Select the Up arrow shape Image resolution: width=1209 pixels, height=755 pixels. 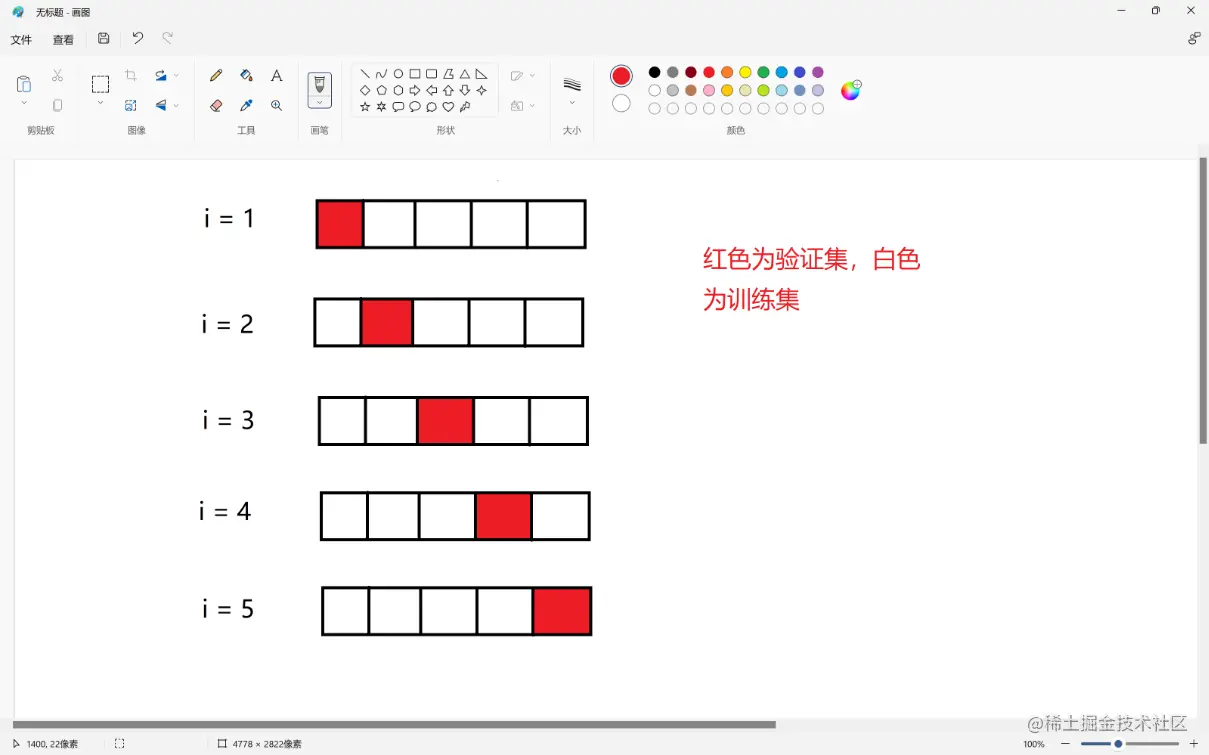[448, 90]
